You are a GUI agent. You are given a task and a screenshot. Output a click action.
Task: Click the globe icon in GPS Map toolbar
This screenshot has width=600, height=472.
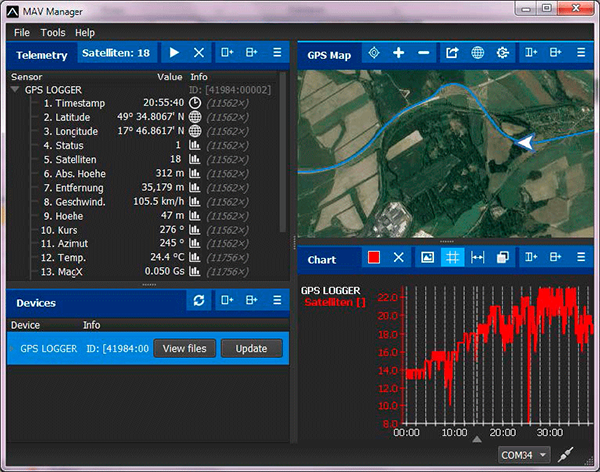tap(478, 53)
